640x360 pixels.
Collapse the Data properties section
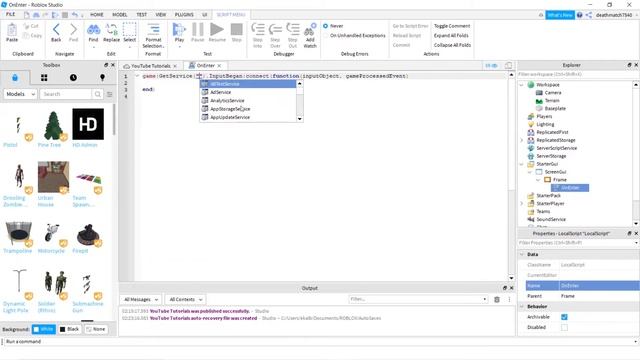coord(522,254)
